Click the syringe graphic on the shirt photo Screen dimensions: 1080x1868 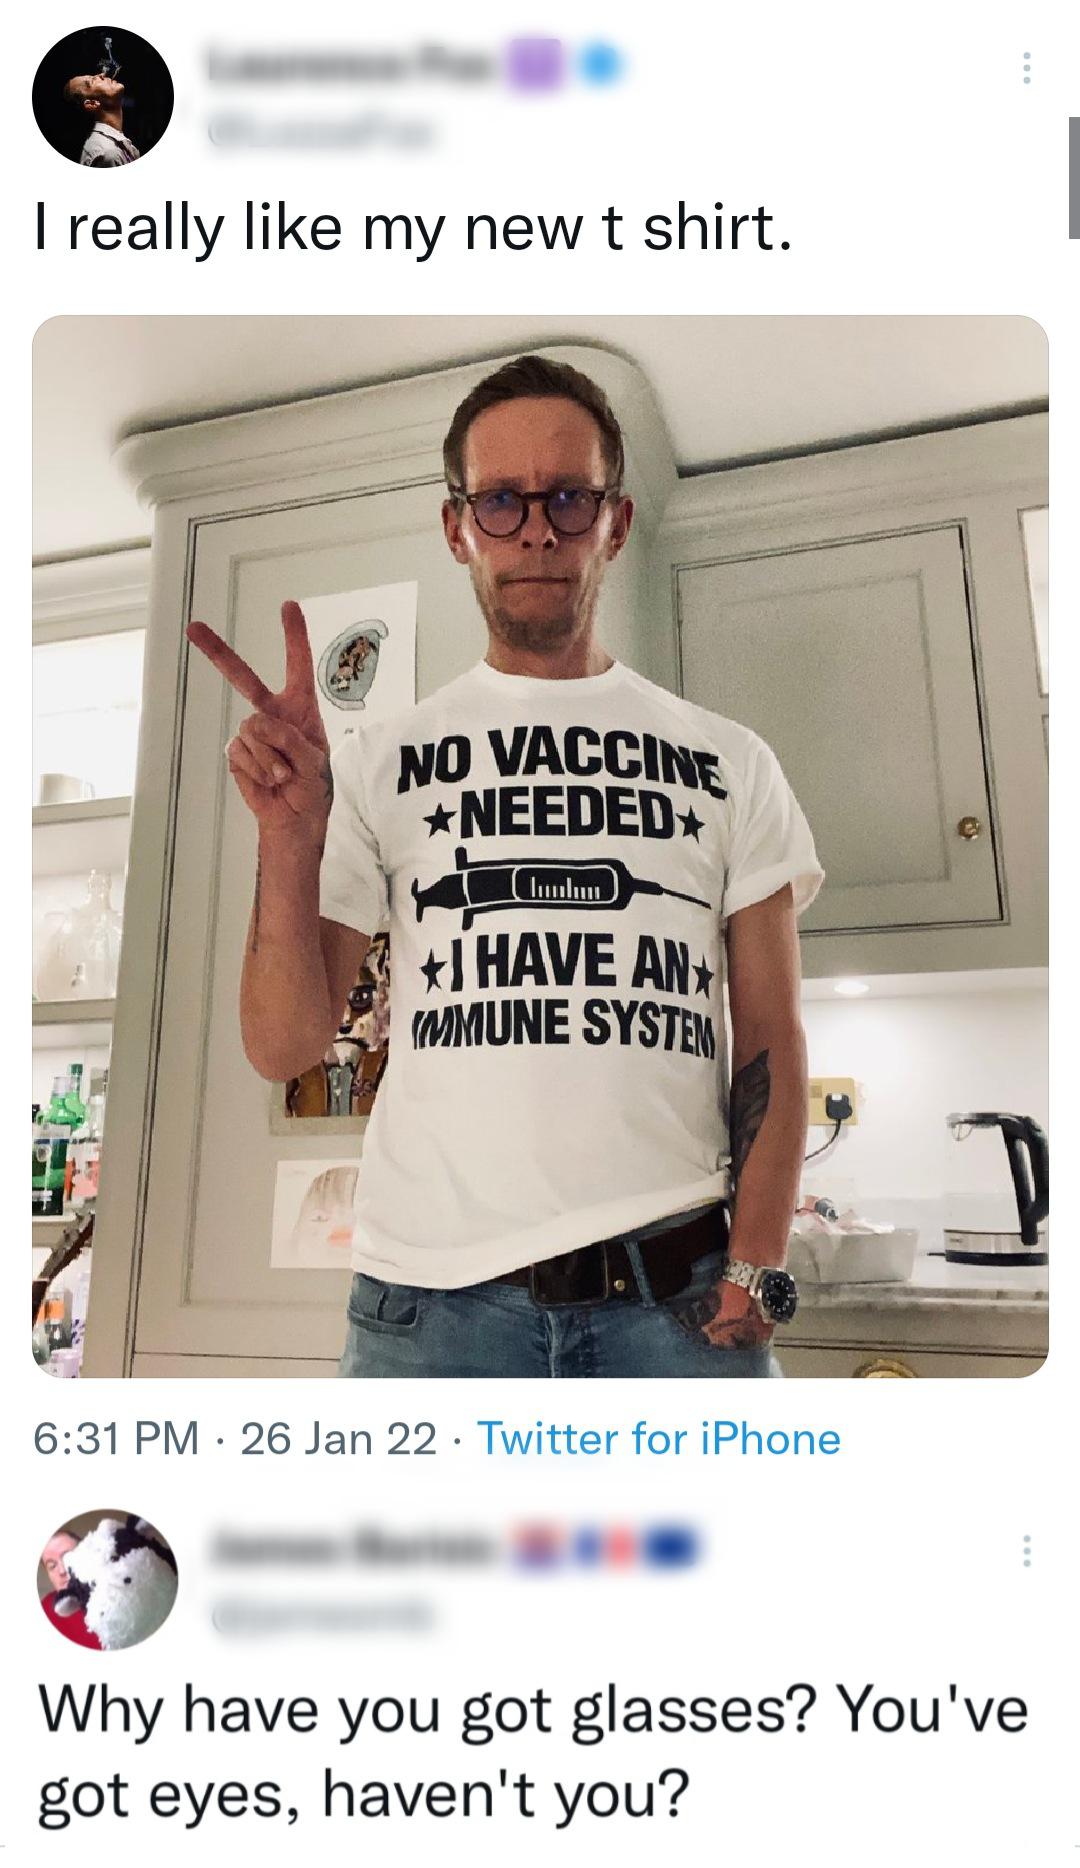(x=561, y=886)
